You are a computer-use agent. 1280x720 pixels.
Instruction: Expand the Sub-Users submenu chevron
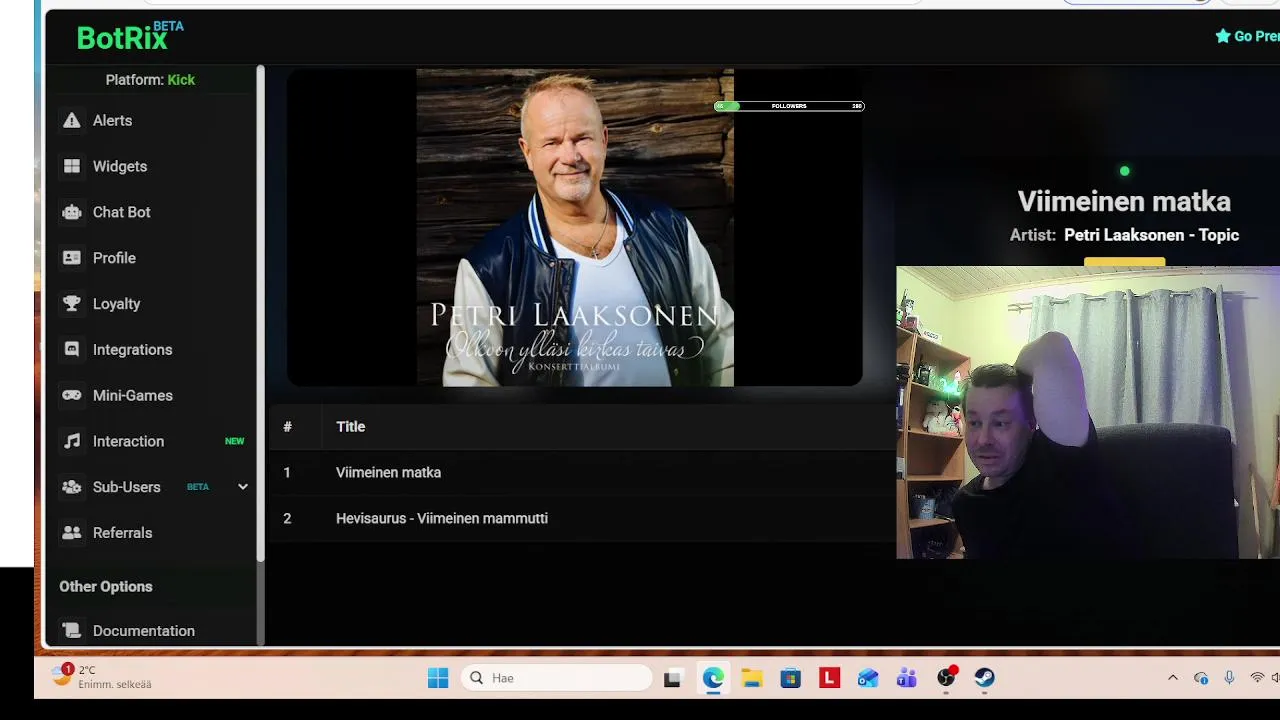point(242,487)
